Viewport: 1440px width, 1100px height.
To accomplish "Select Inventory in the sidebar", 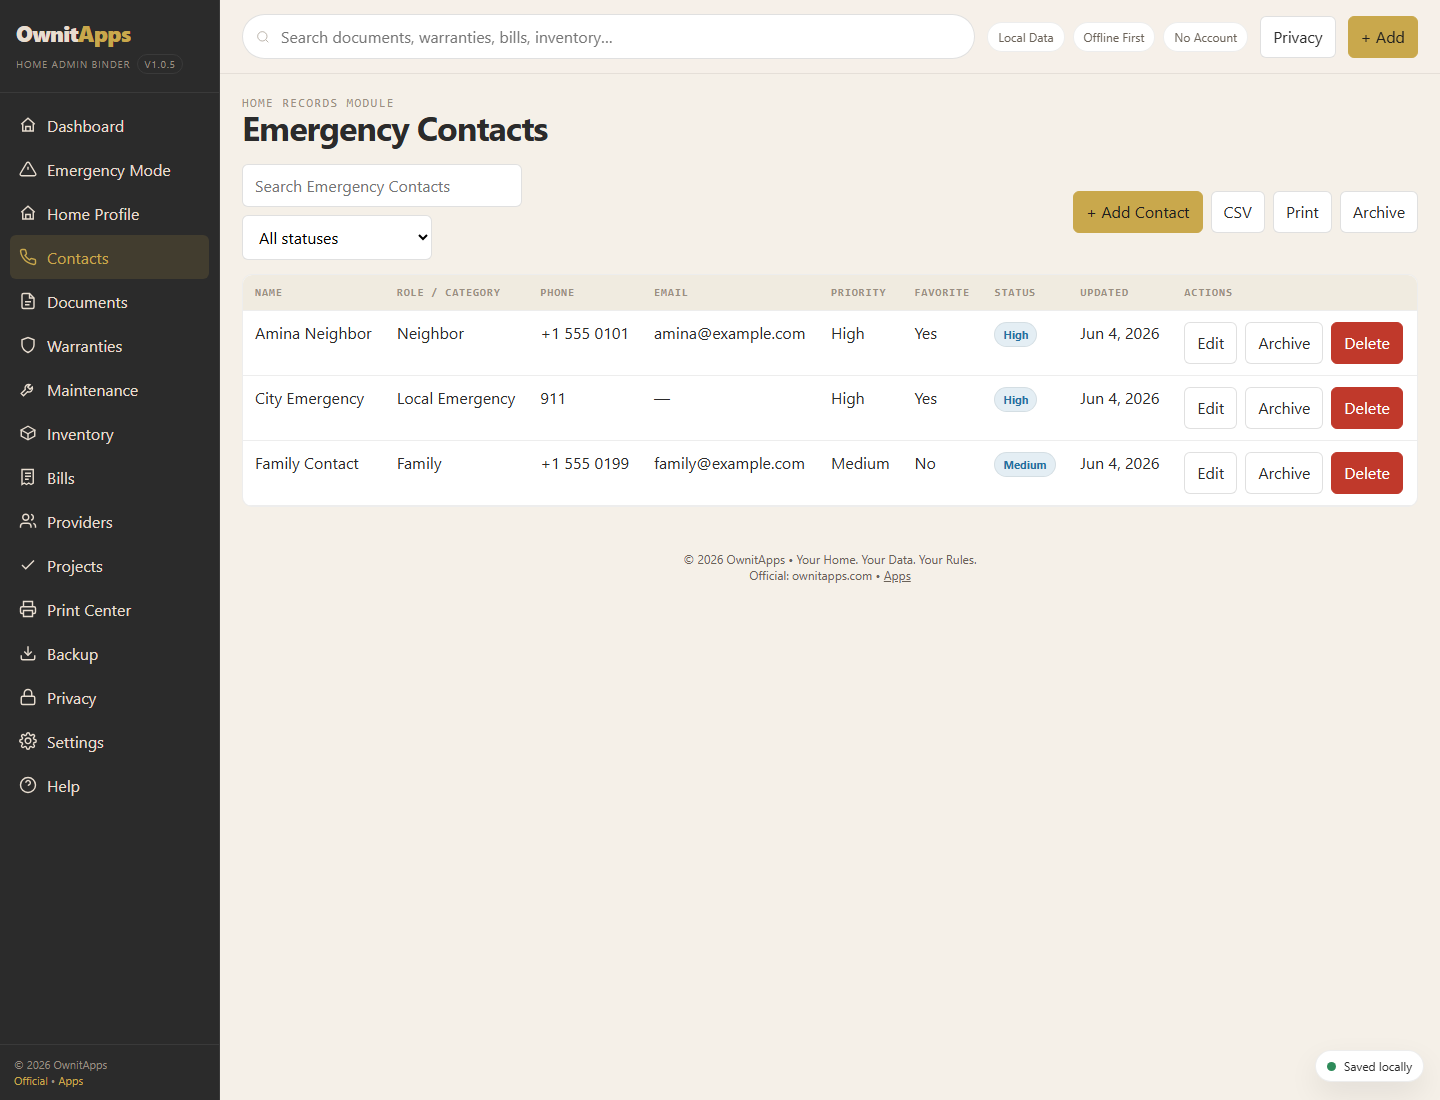I will [x=110, y=434].
